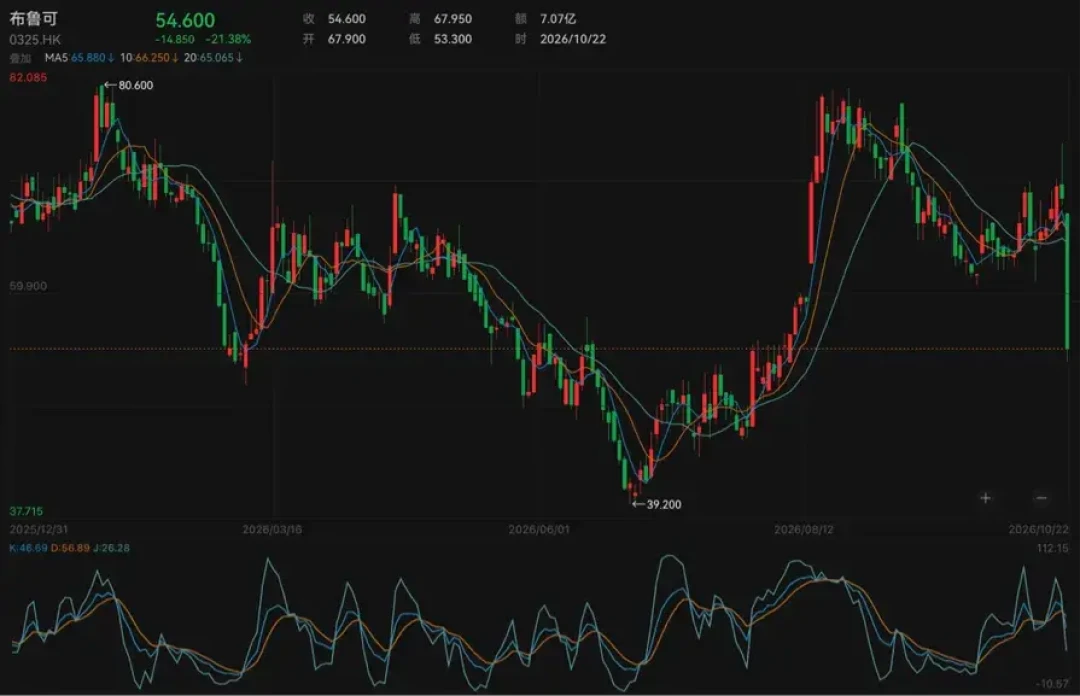Click the 2026/06/01 date axis label

[x=539, y=529]
